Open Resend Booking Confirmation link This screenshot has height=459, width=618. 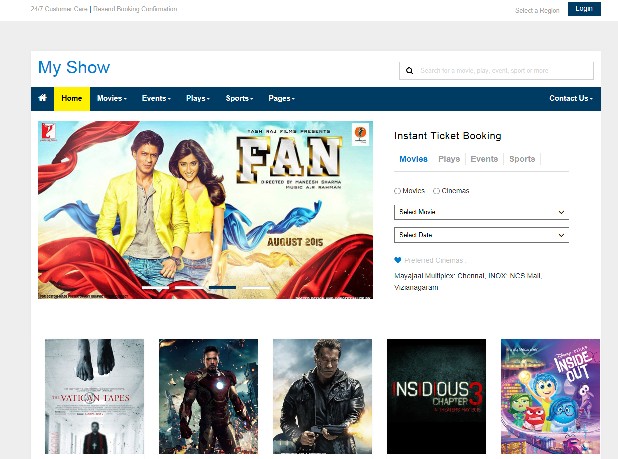[135, 9]
